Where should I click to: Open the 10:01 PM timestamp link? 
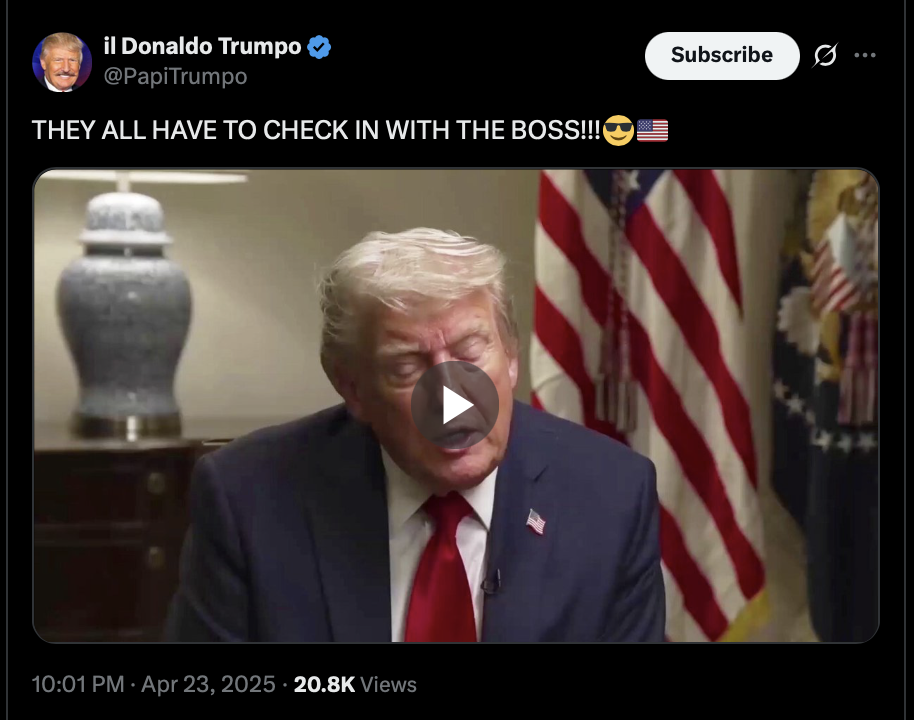click(x=78, y=684)
